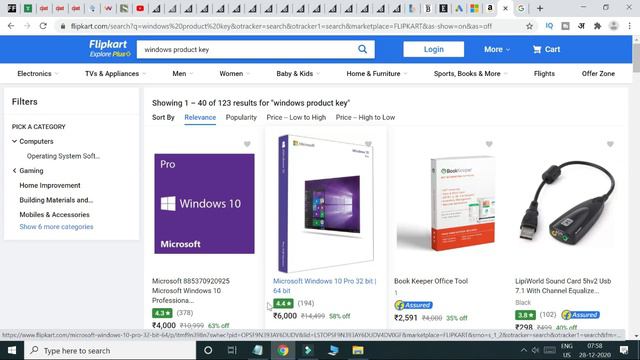Open the More dropdown

point(497,49)
